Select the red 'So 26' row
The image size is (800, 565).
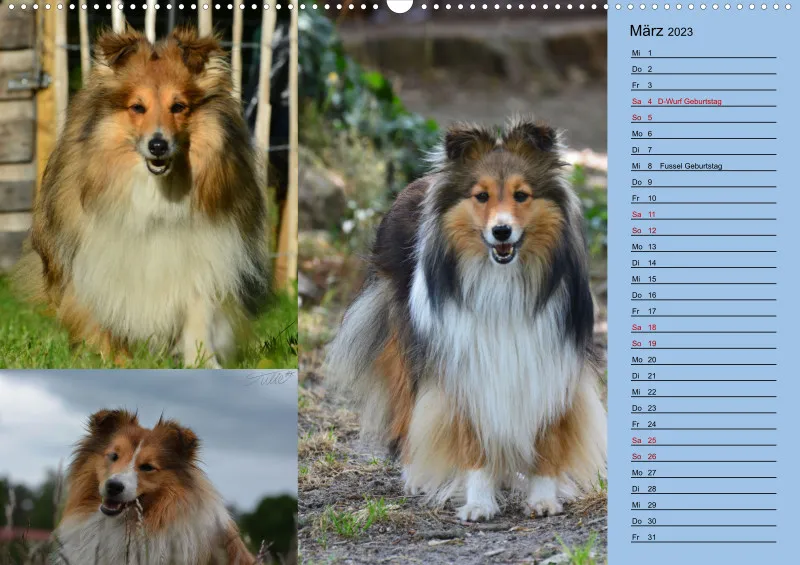[x=703, y=457]
